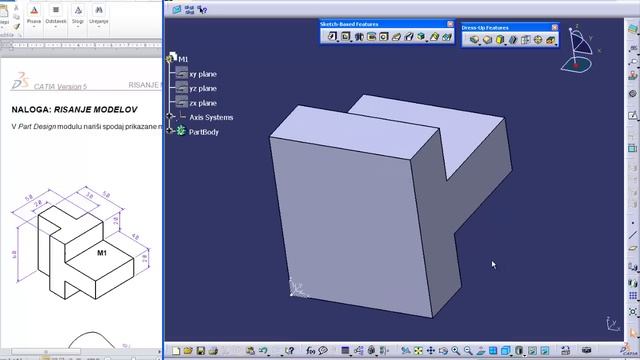This screenshot has width=640, height=360.
Task: Click the Normal View icon
Action: [481, 351]
